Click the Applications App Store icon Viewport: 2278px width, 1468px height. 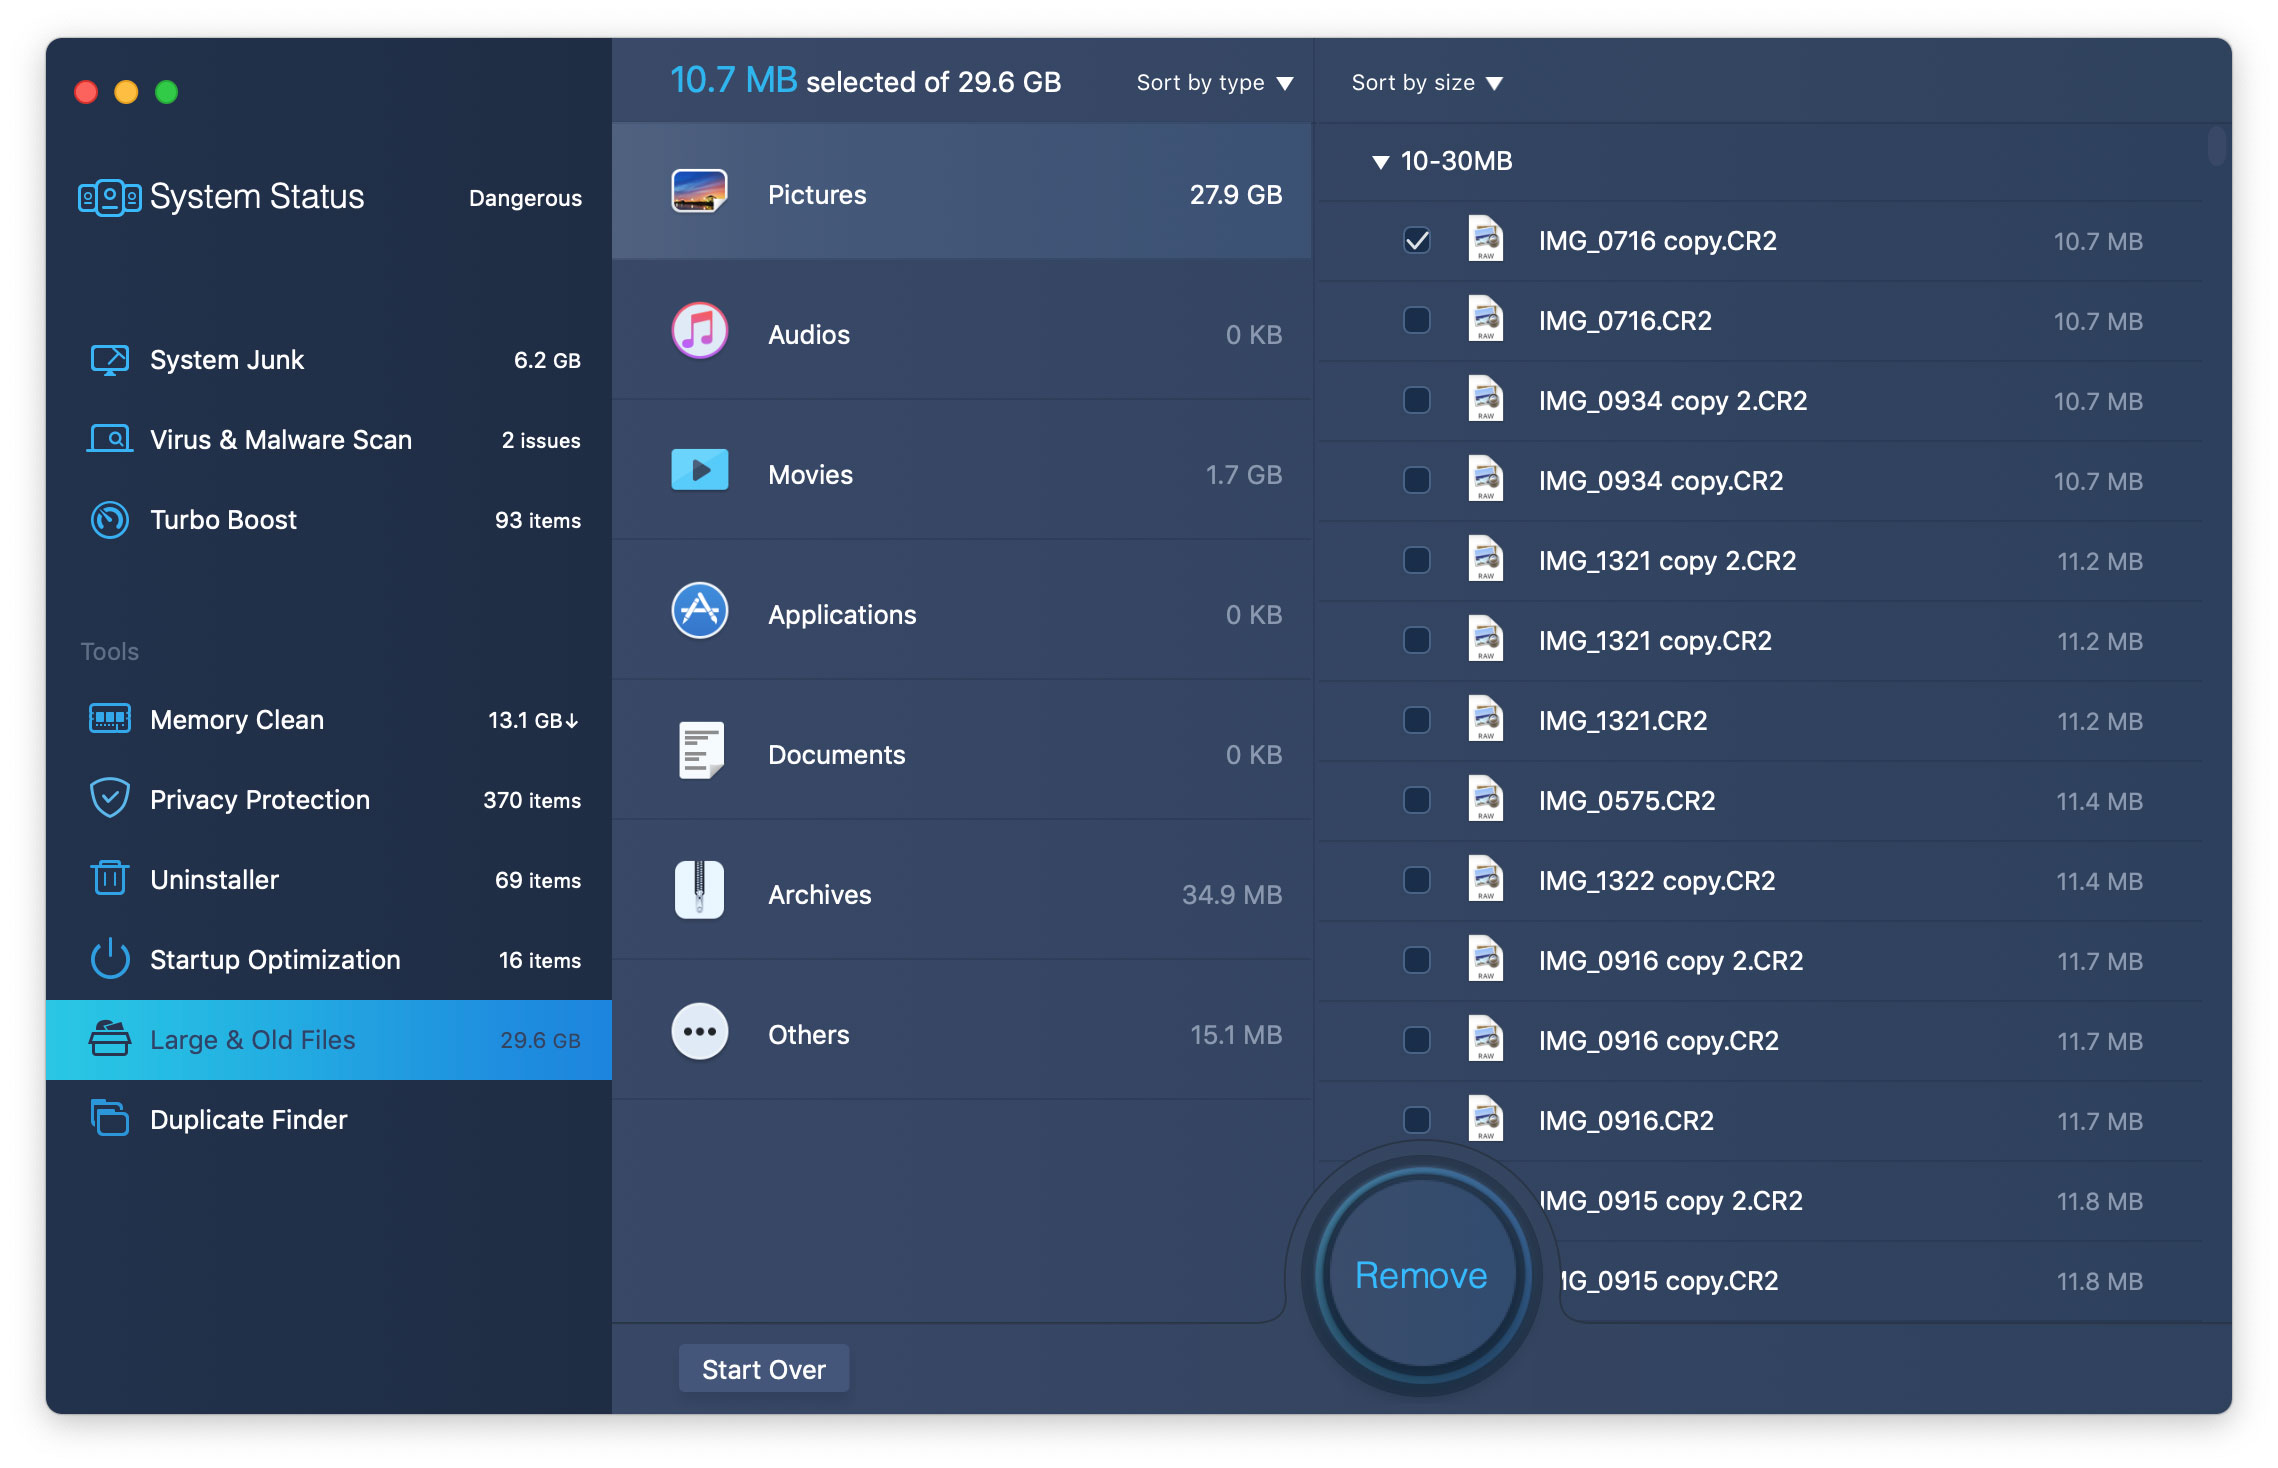tap(699, 611)
